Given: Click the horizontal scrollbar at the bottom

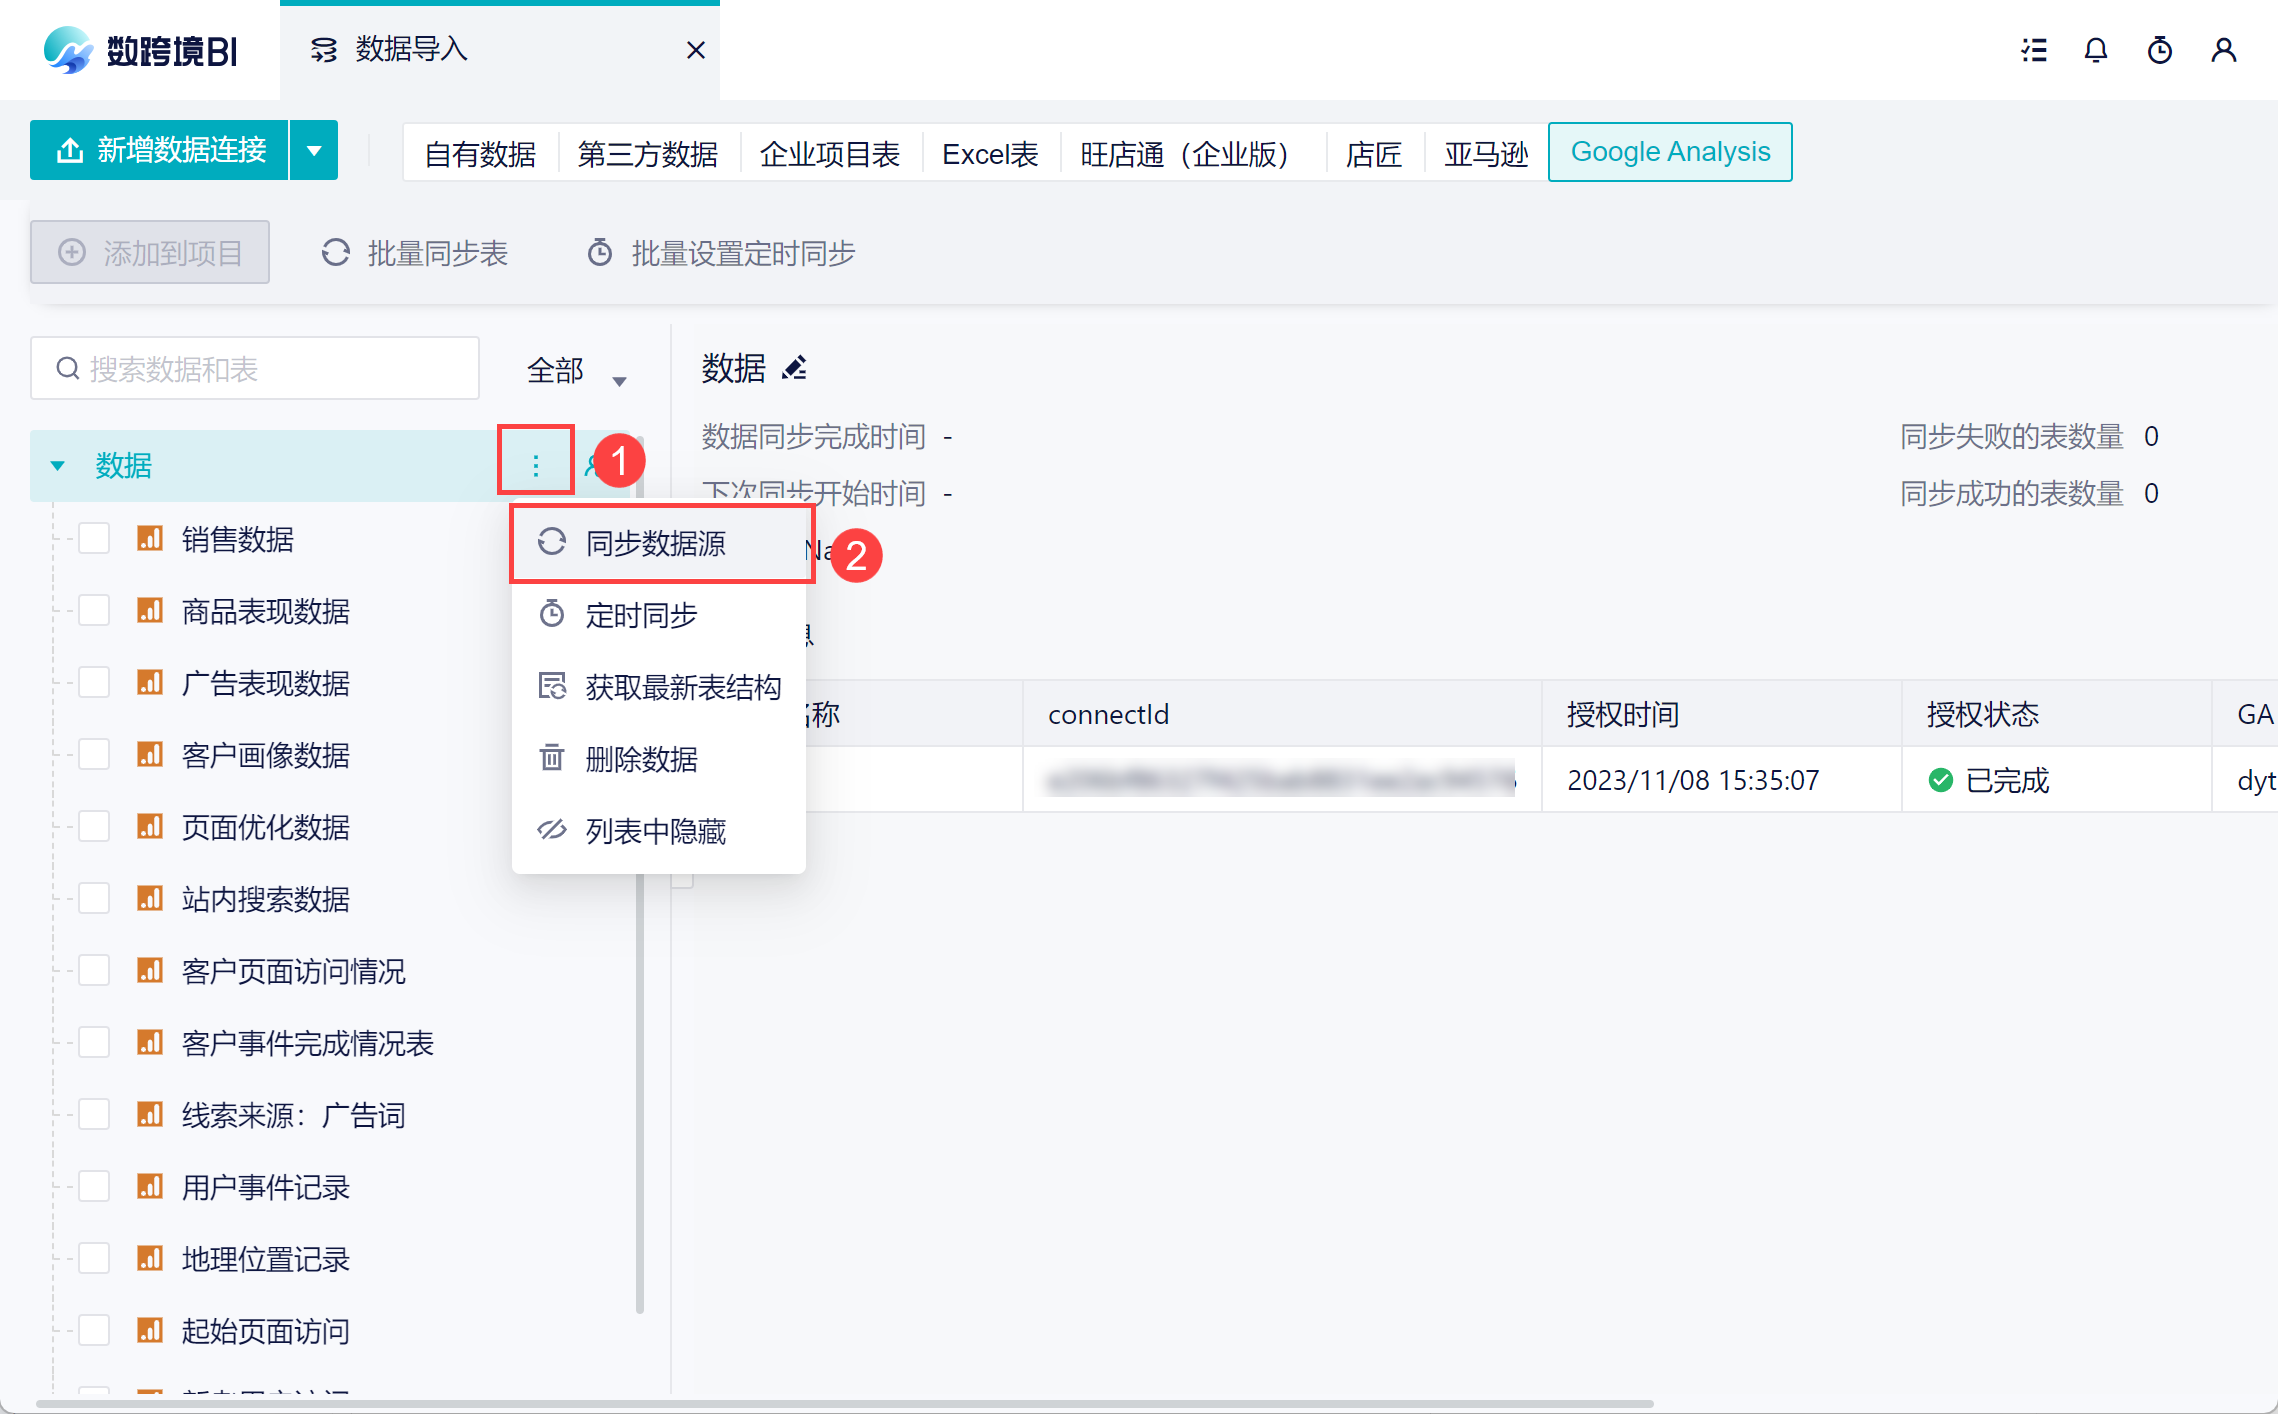Looking at the screenshot, I should [844, 1404].
